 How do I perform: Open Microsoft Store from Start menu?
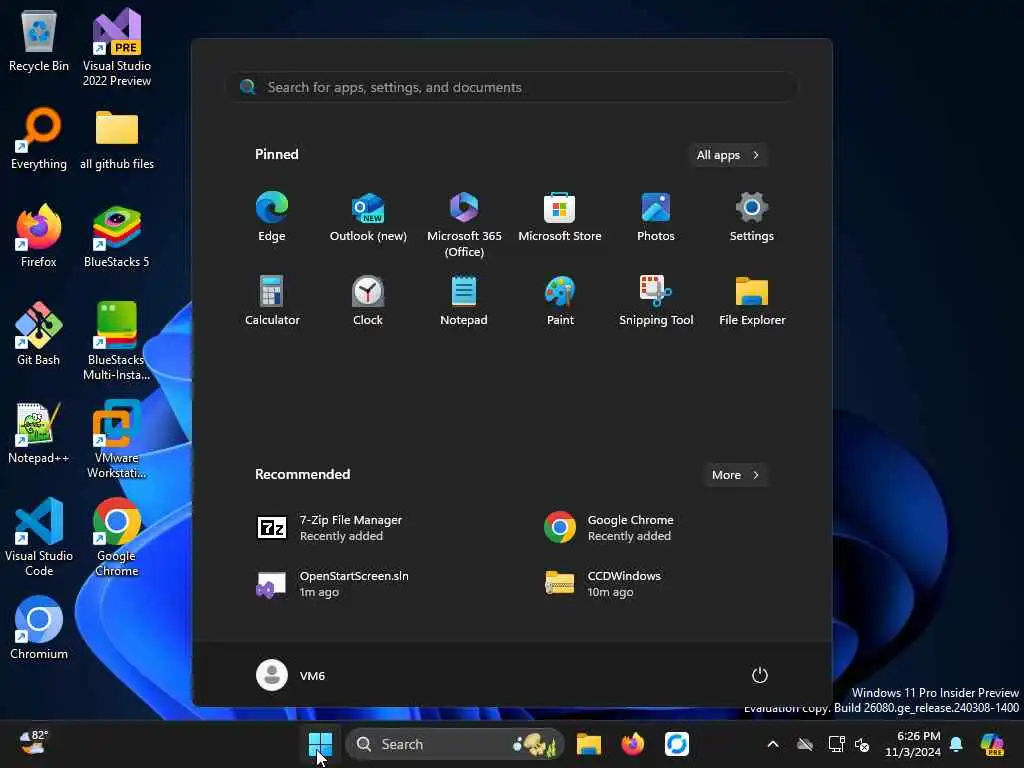pyautogui.click(x=560, y=217)
